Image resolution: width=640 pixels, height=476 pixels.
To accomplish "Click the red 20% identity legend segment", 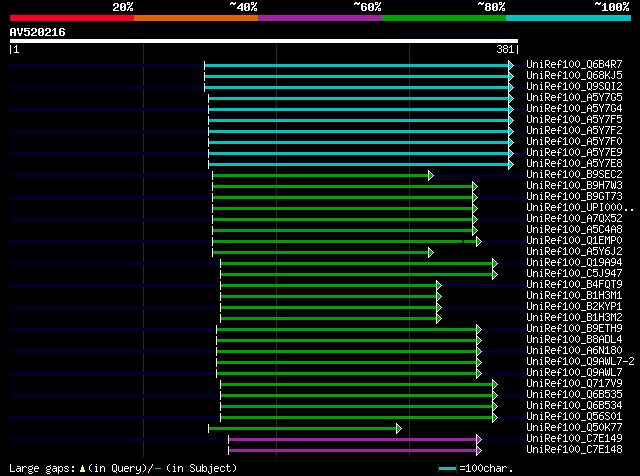I will click(72, 18).
